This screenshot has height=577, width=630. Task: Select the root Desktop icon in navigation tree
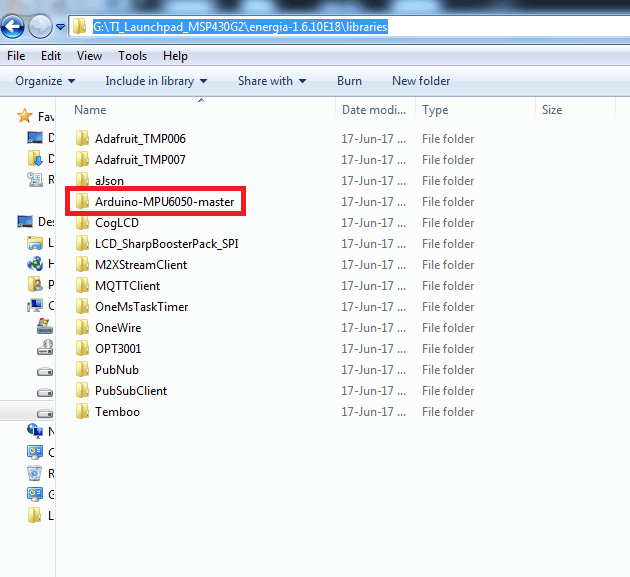[x=25, y=221]
